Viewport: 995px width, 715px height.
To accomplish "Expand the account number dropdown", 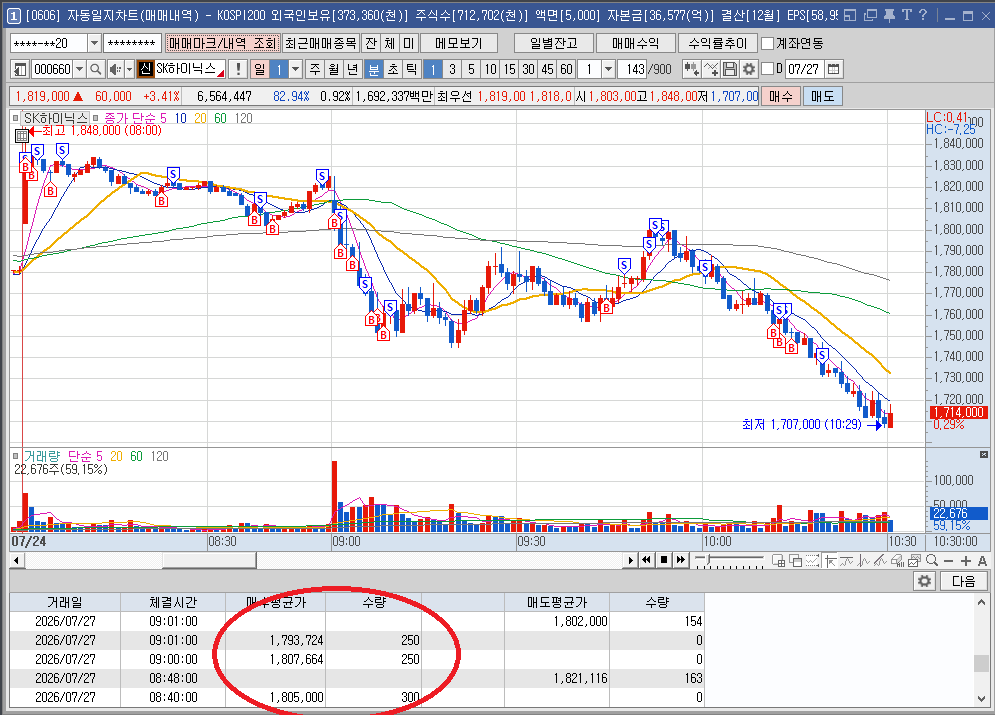I will [95, 43].
